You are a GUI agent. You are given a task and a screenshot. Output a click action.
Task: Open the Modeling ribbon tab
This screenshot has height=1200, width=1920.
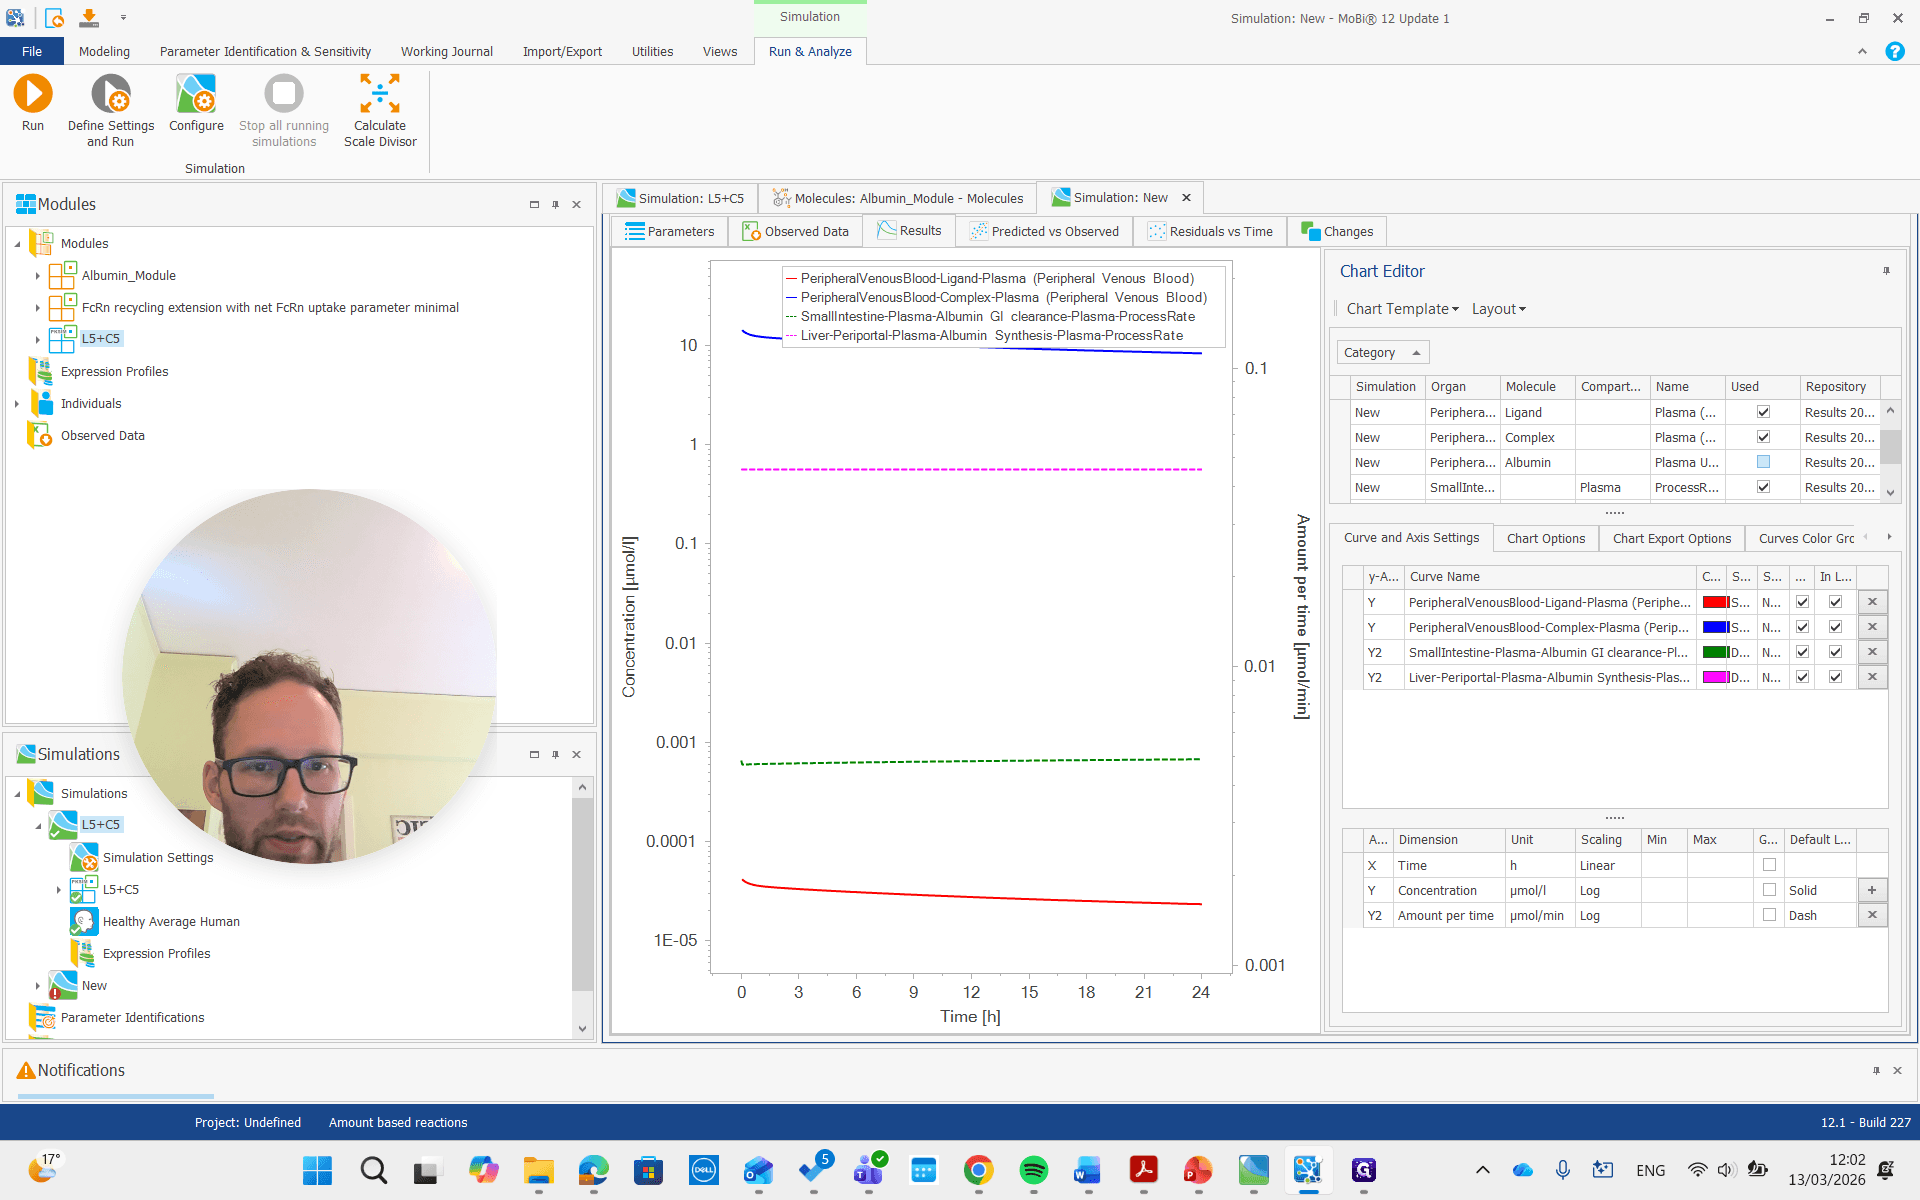pos(104,51)
